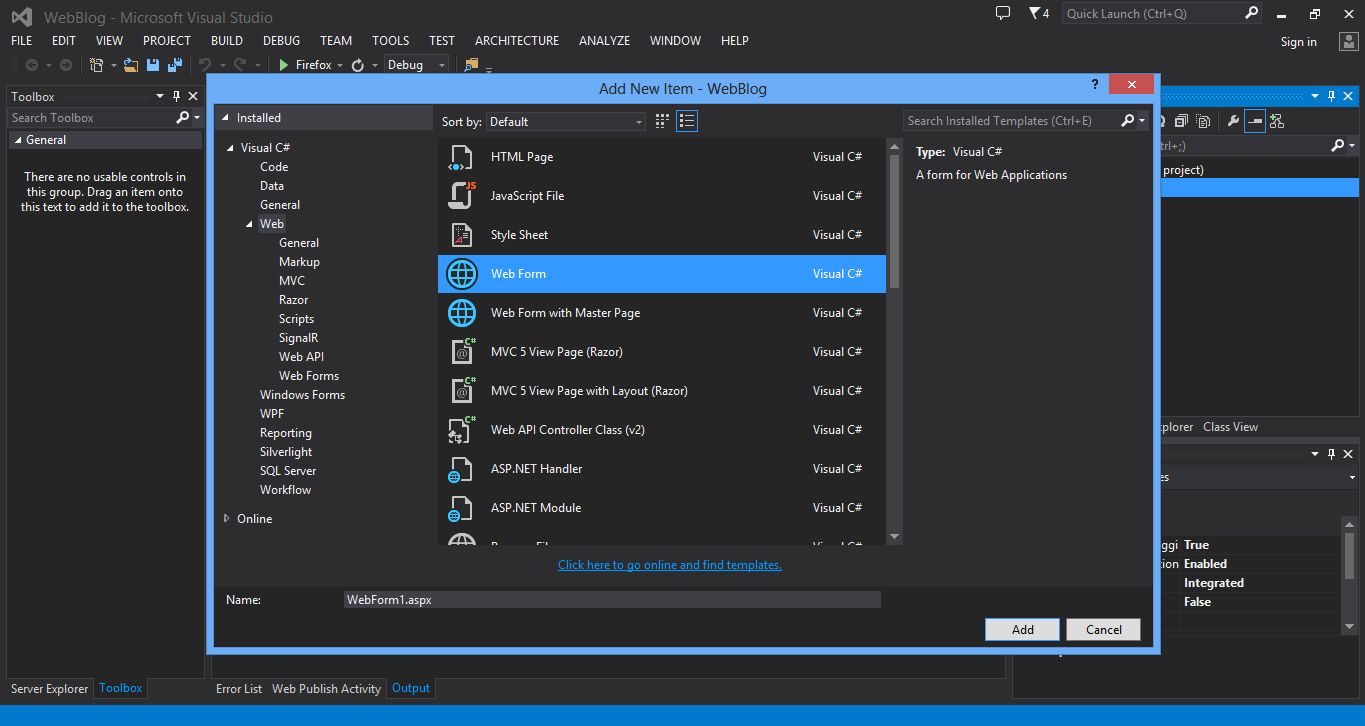The width and height of the screenshot is (1365, 726).
Task: Click Web API Controller Class icon
Action: point(461,430)
